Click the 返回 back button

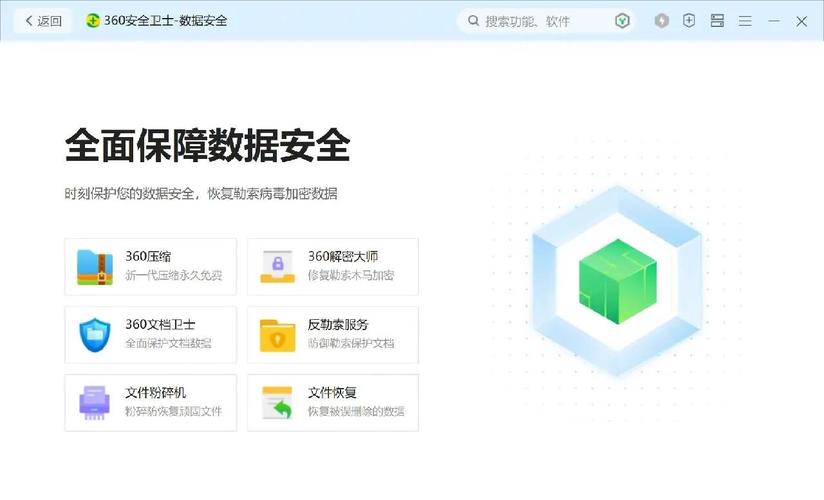pos(43,21)
